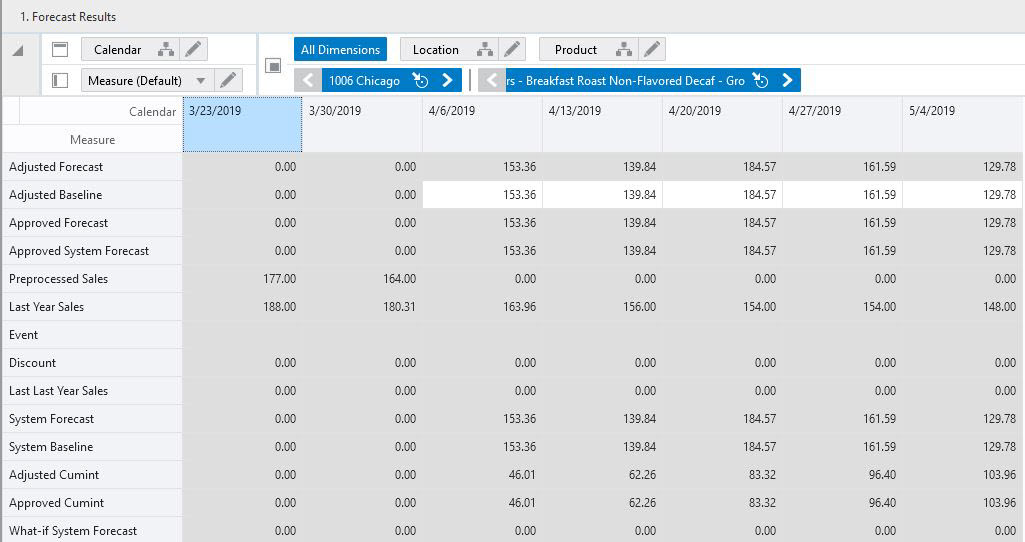Go to next product after Breakfast Roast
The height and width of the screenshot is (542, 1025).
788,80
